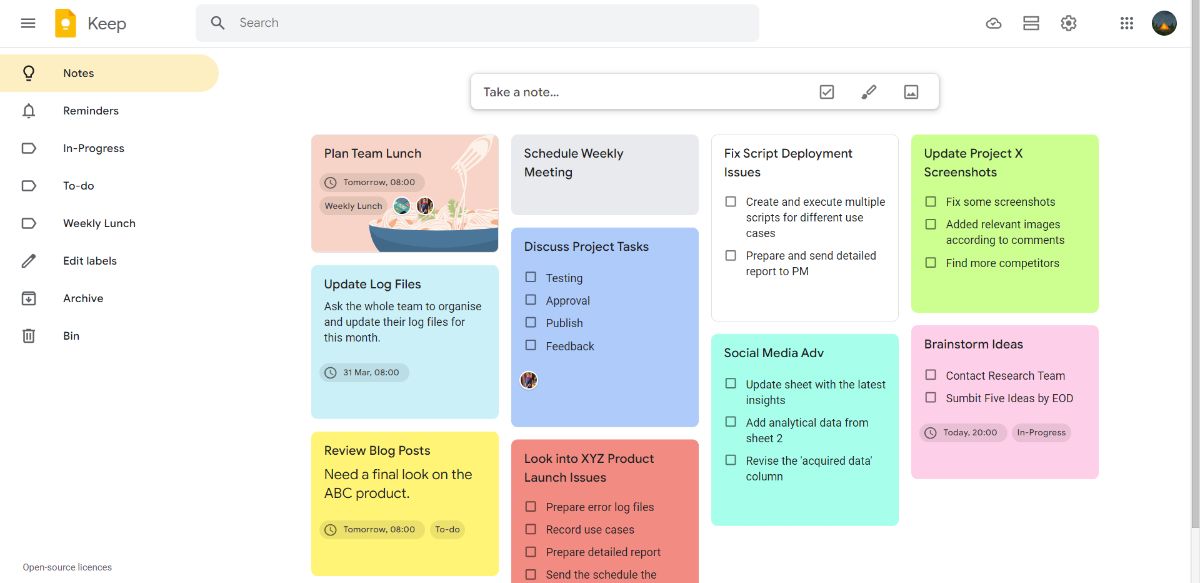
Task: Click the search magnifier icon
Action: point(217,22)
